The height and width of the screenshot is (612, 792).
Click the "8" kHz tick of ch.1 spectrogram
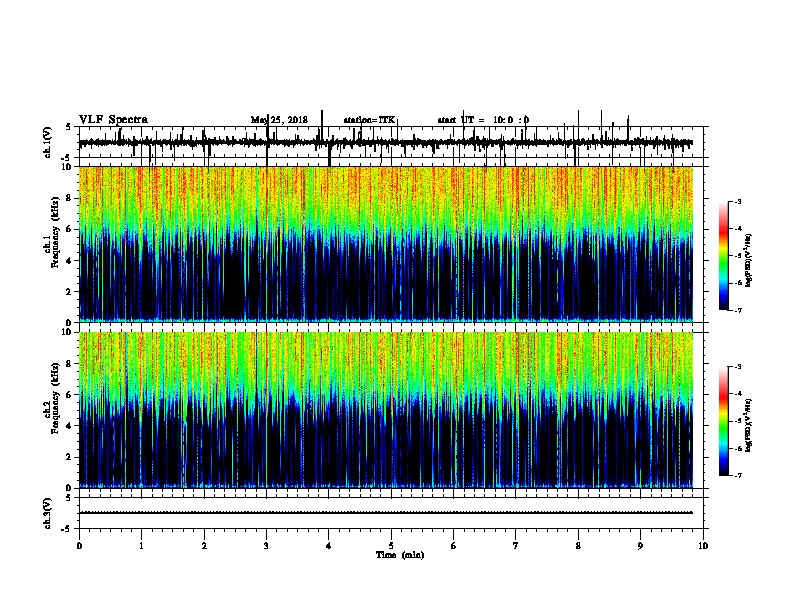tap(70, 198)
